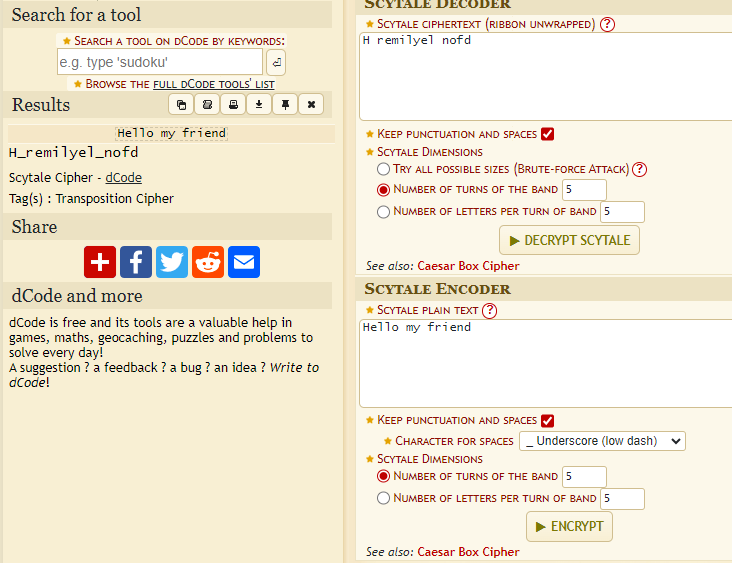The width and height of the screenshot is (732, 563).
Task: Copy the results to clipboard
Action: coord(181,105)
